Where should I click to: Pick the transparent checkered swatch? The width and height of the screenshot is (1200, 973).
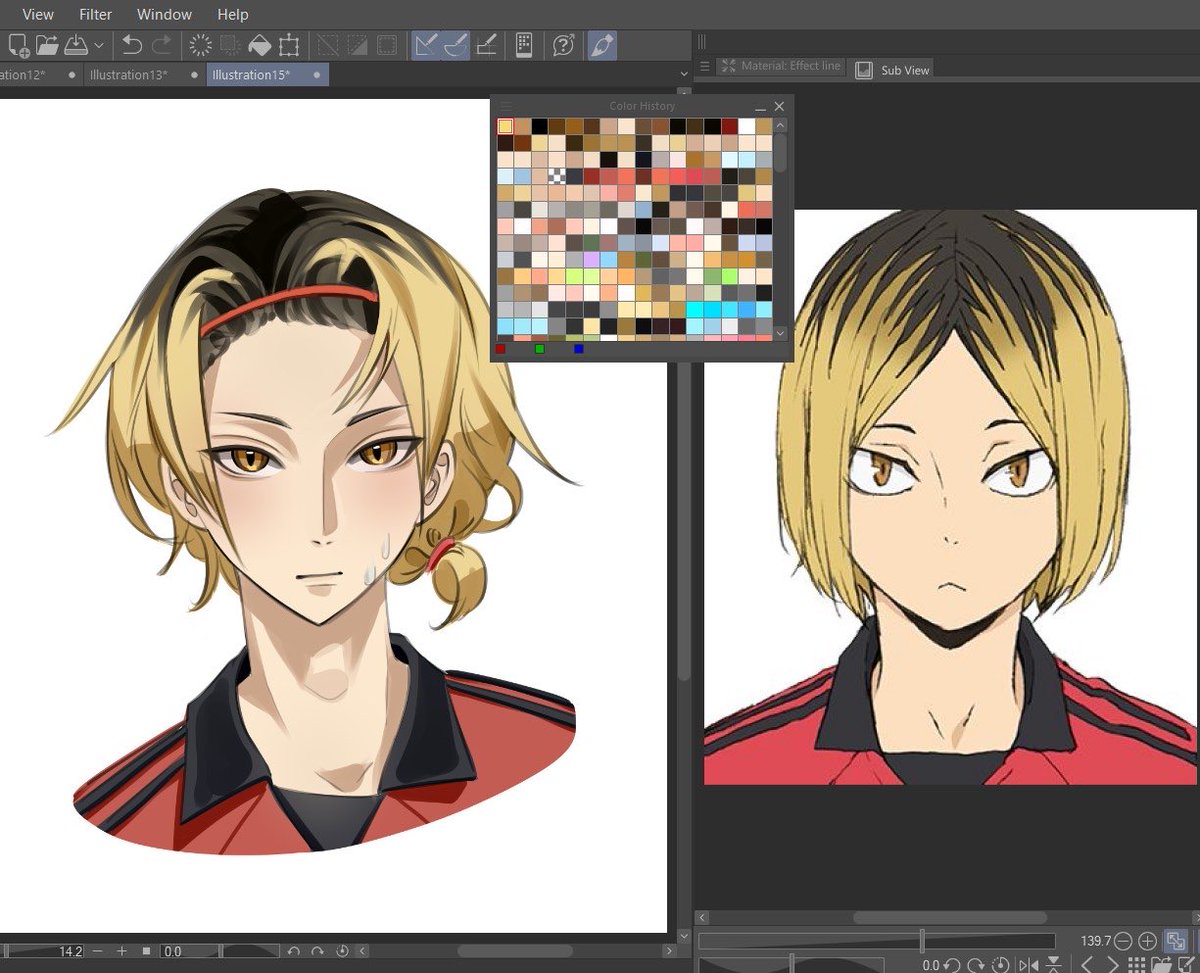557,176
